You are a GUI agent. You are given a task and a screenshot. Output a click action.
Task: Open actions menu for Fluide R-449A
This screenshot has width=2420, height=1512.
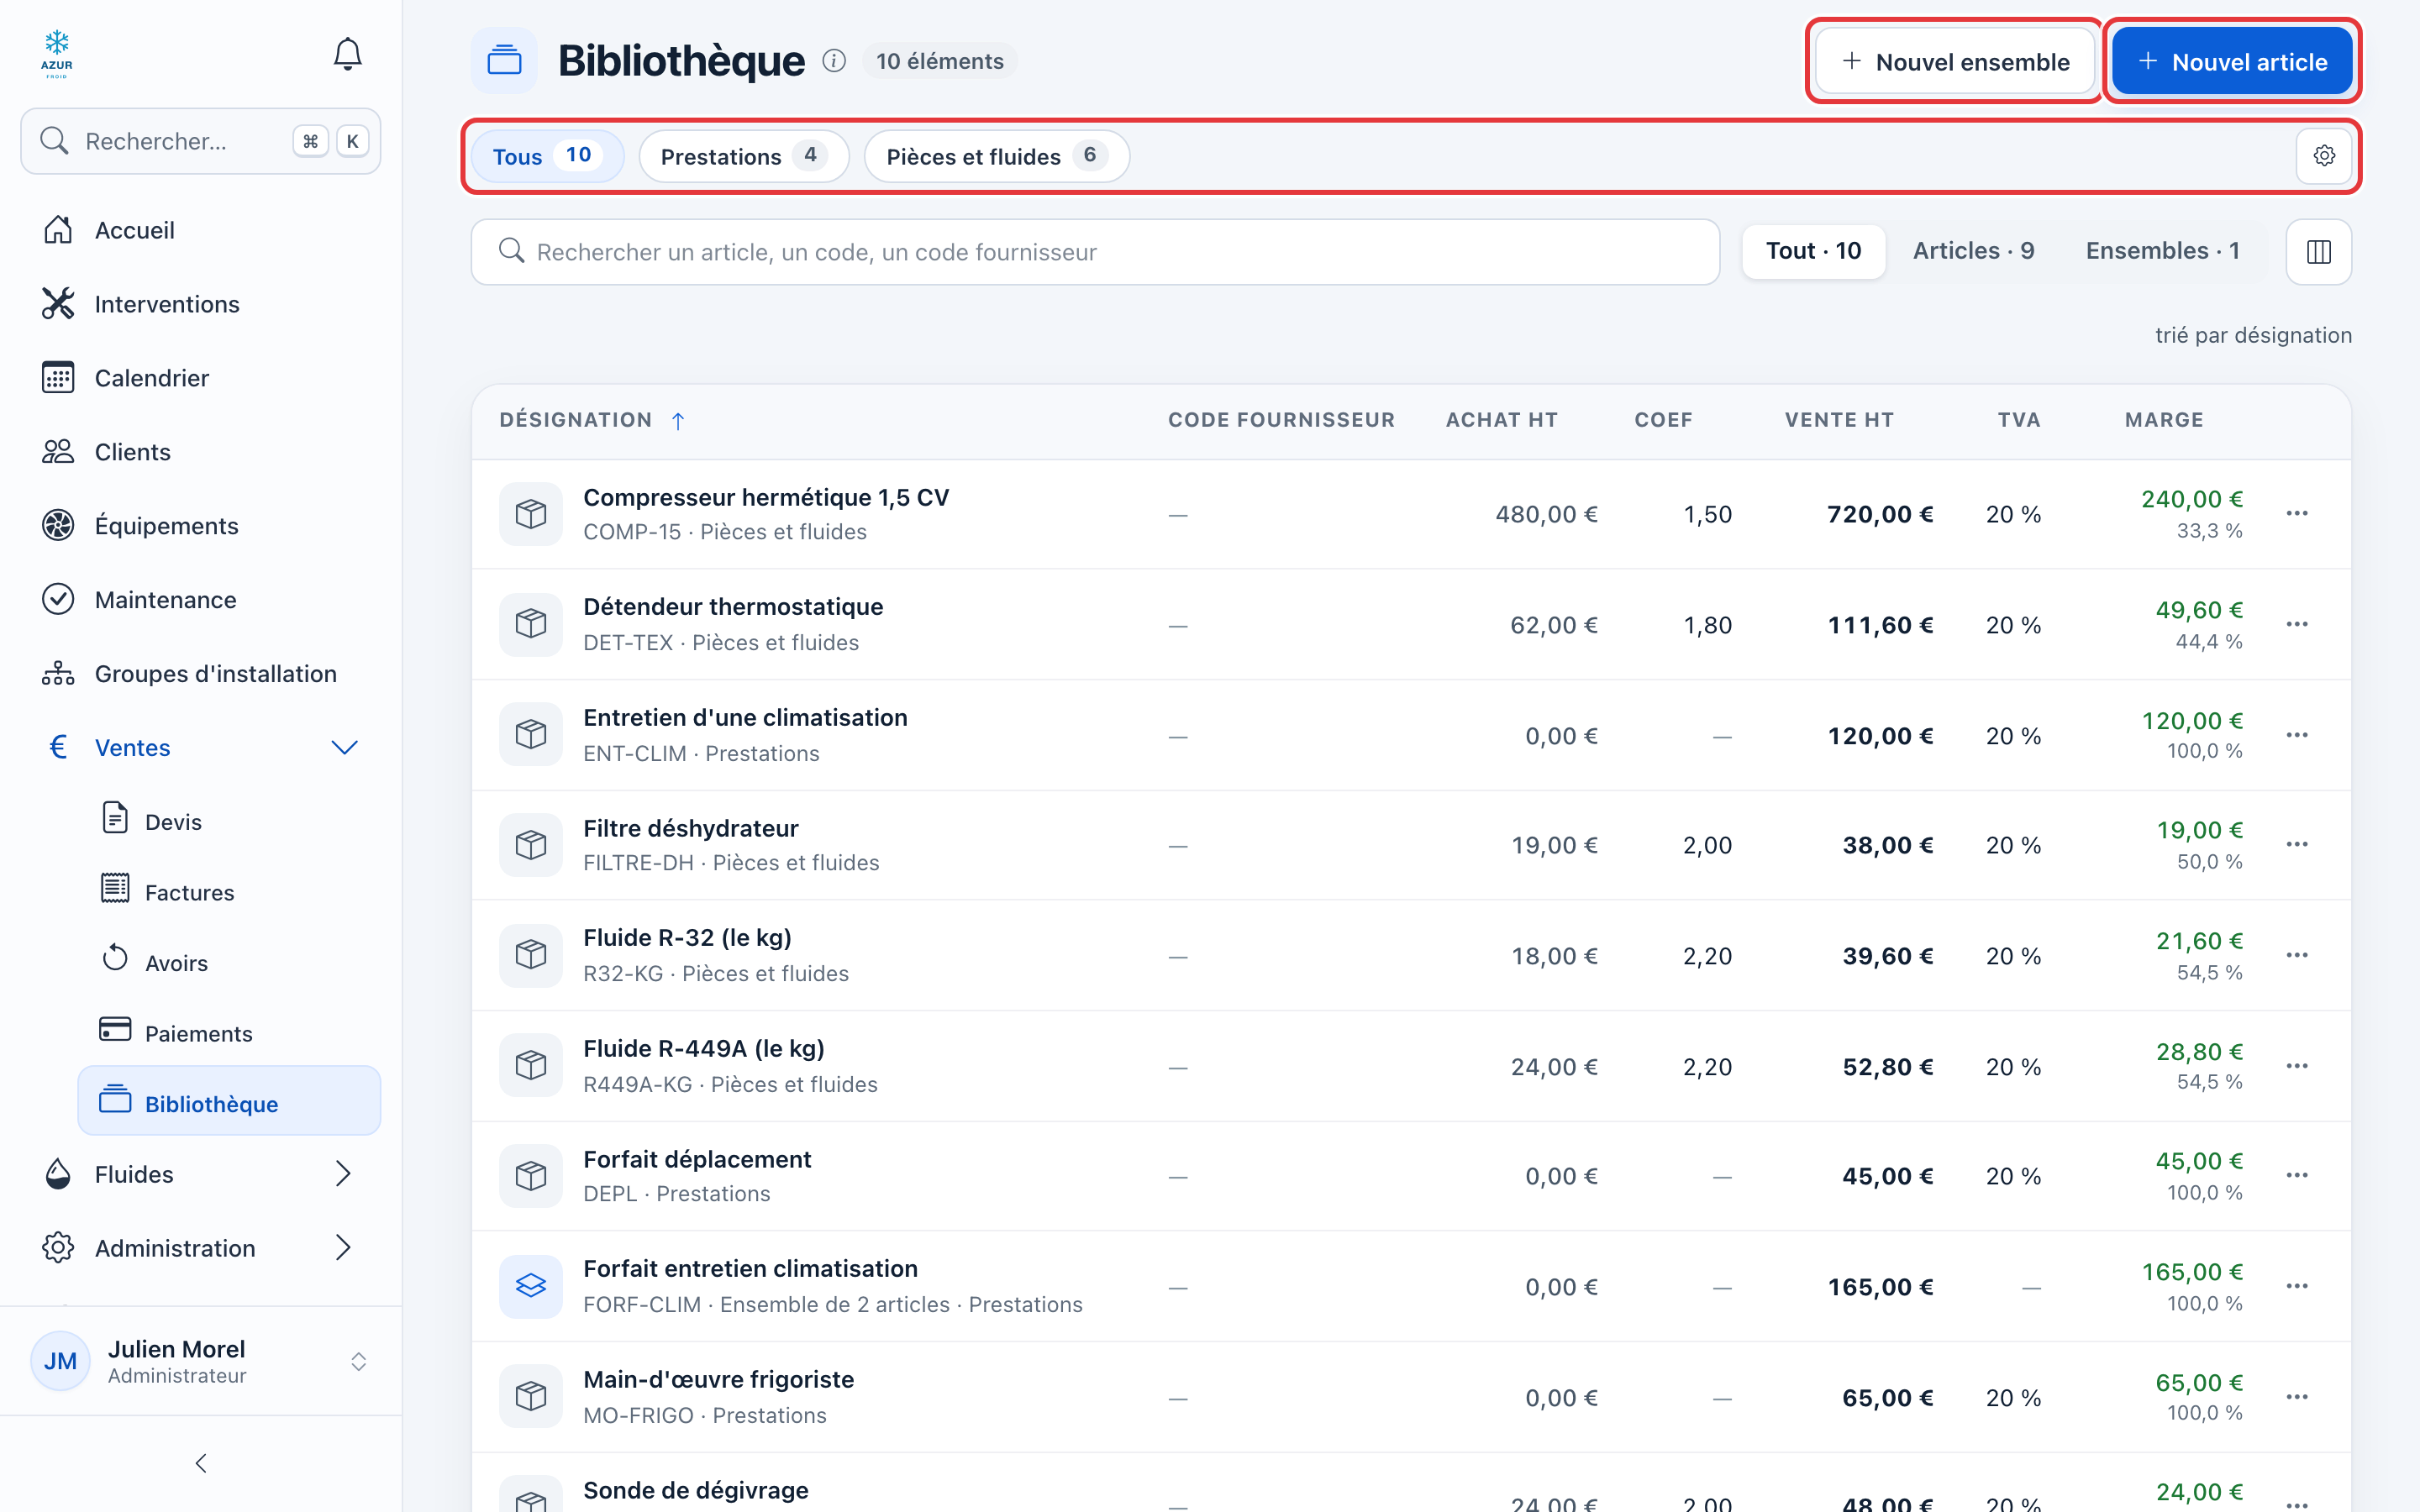tap(2297, 1066)
